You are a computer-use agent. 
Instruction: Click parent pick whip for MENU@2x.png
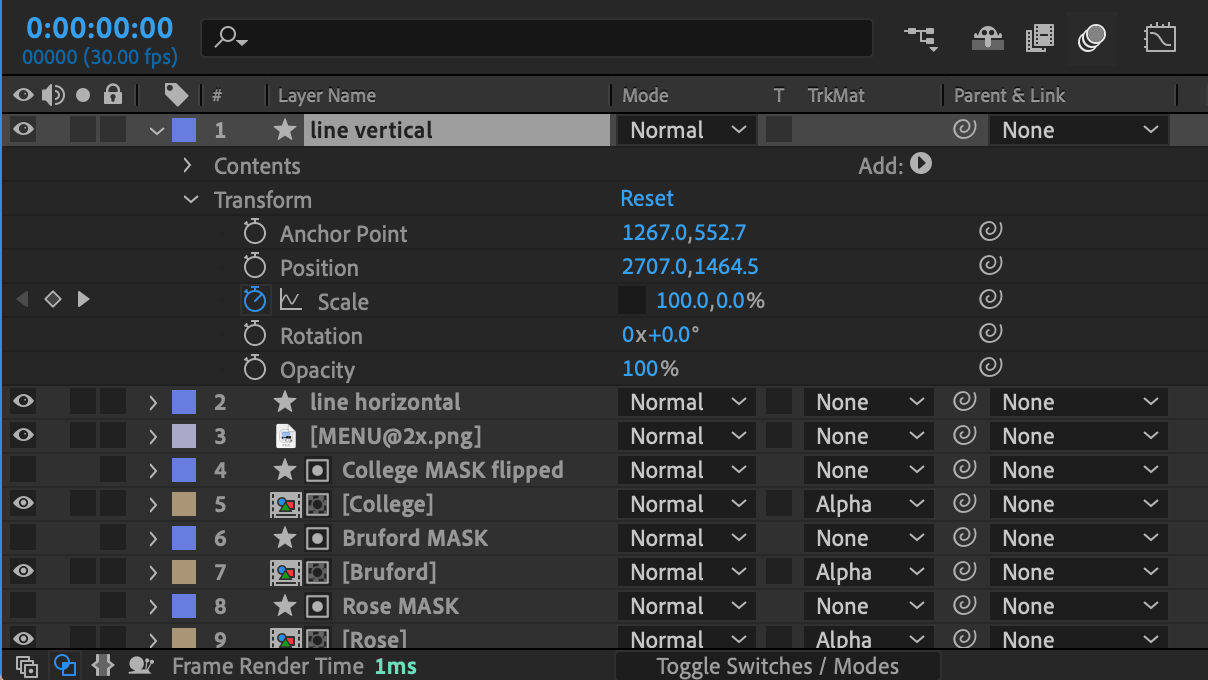pyautogui.click(x=965, y=435)
